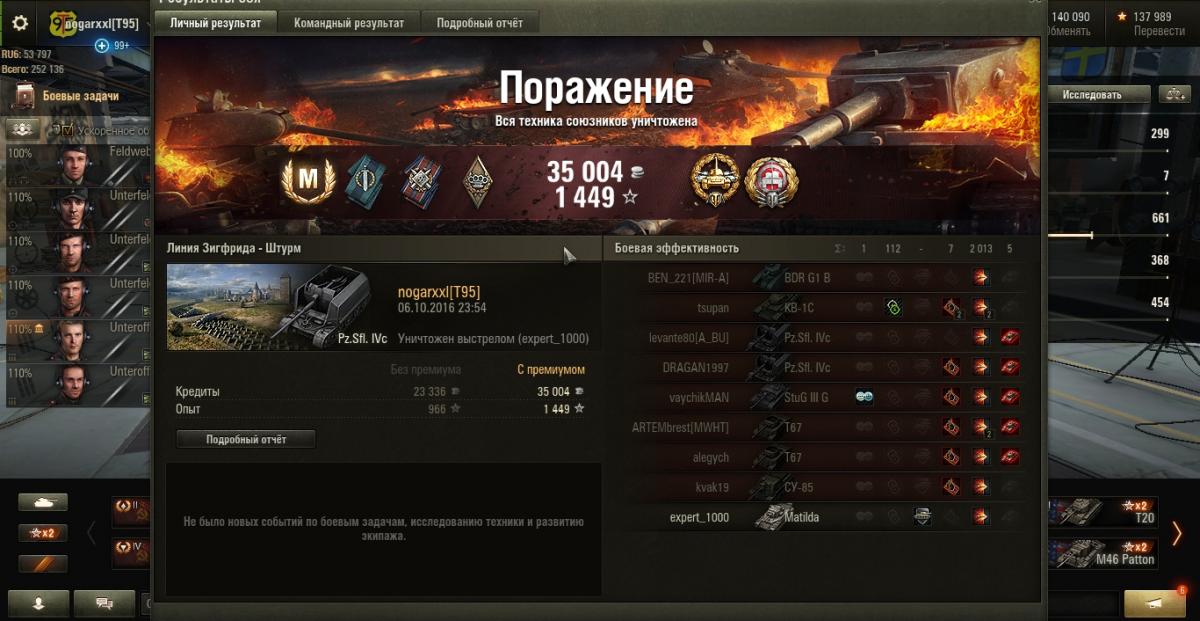Open the contacts silhouette button

pos(39,603)
